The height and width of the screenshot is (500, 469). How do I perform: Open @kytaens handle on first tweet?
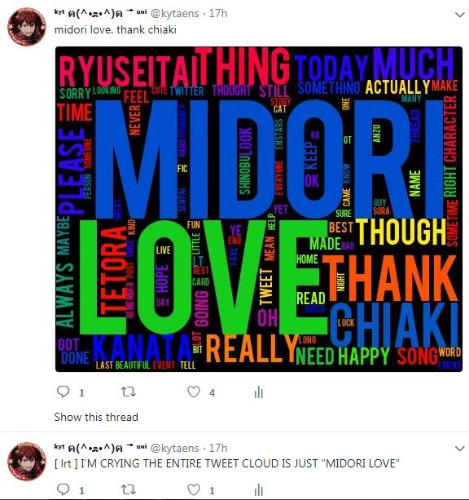pos(175,13)
